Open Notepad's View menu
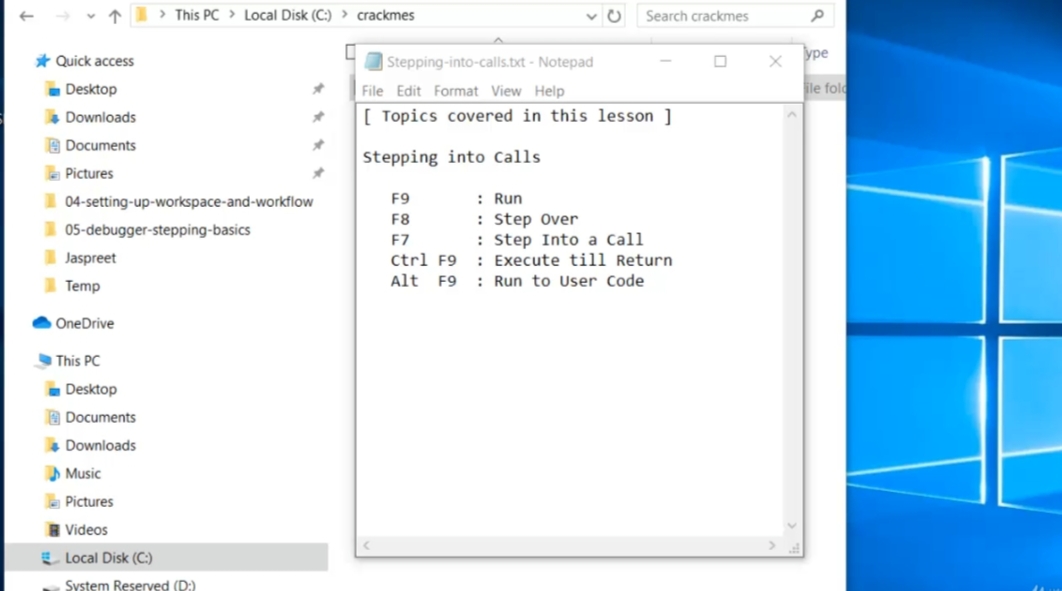The height and width of the screenshot is (591, 1062). coord(506,90)
